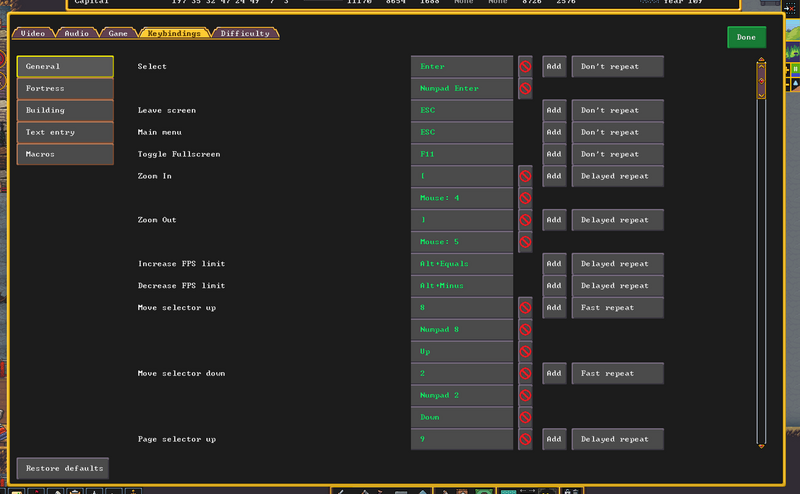Select the Building keybinding category
The height and width of the screenshot is (494, 800).
coord(65,110)
